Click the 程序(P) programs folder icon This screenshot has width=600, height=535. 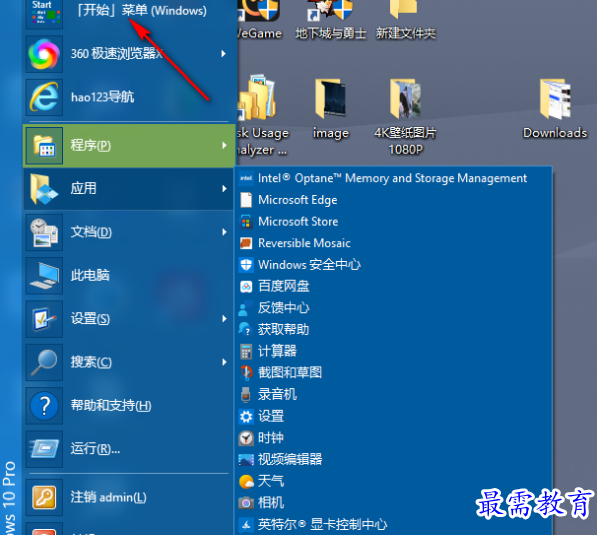44,146
